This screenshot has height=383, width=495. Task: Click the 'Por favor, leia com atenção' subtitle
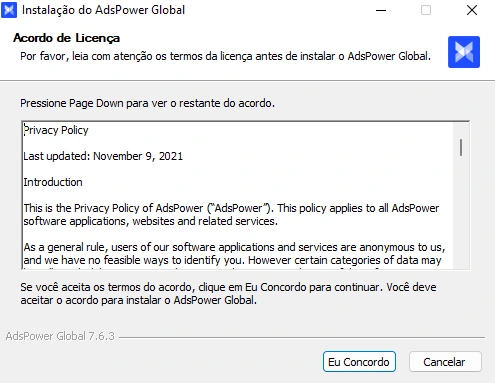pyautogui.click(x=225, y=56)
